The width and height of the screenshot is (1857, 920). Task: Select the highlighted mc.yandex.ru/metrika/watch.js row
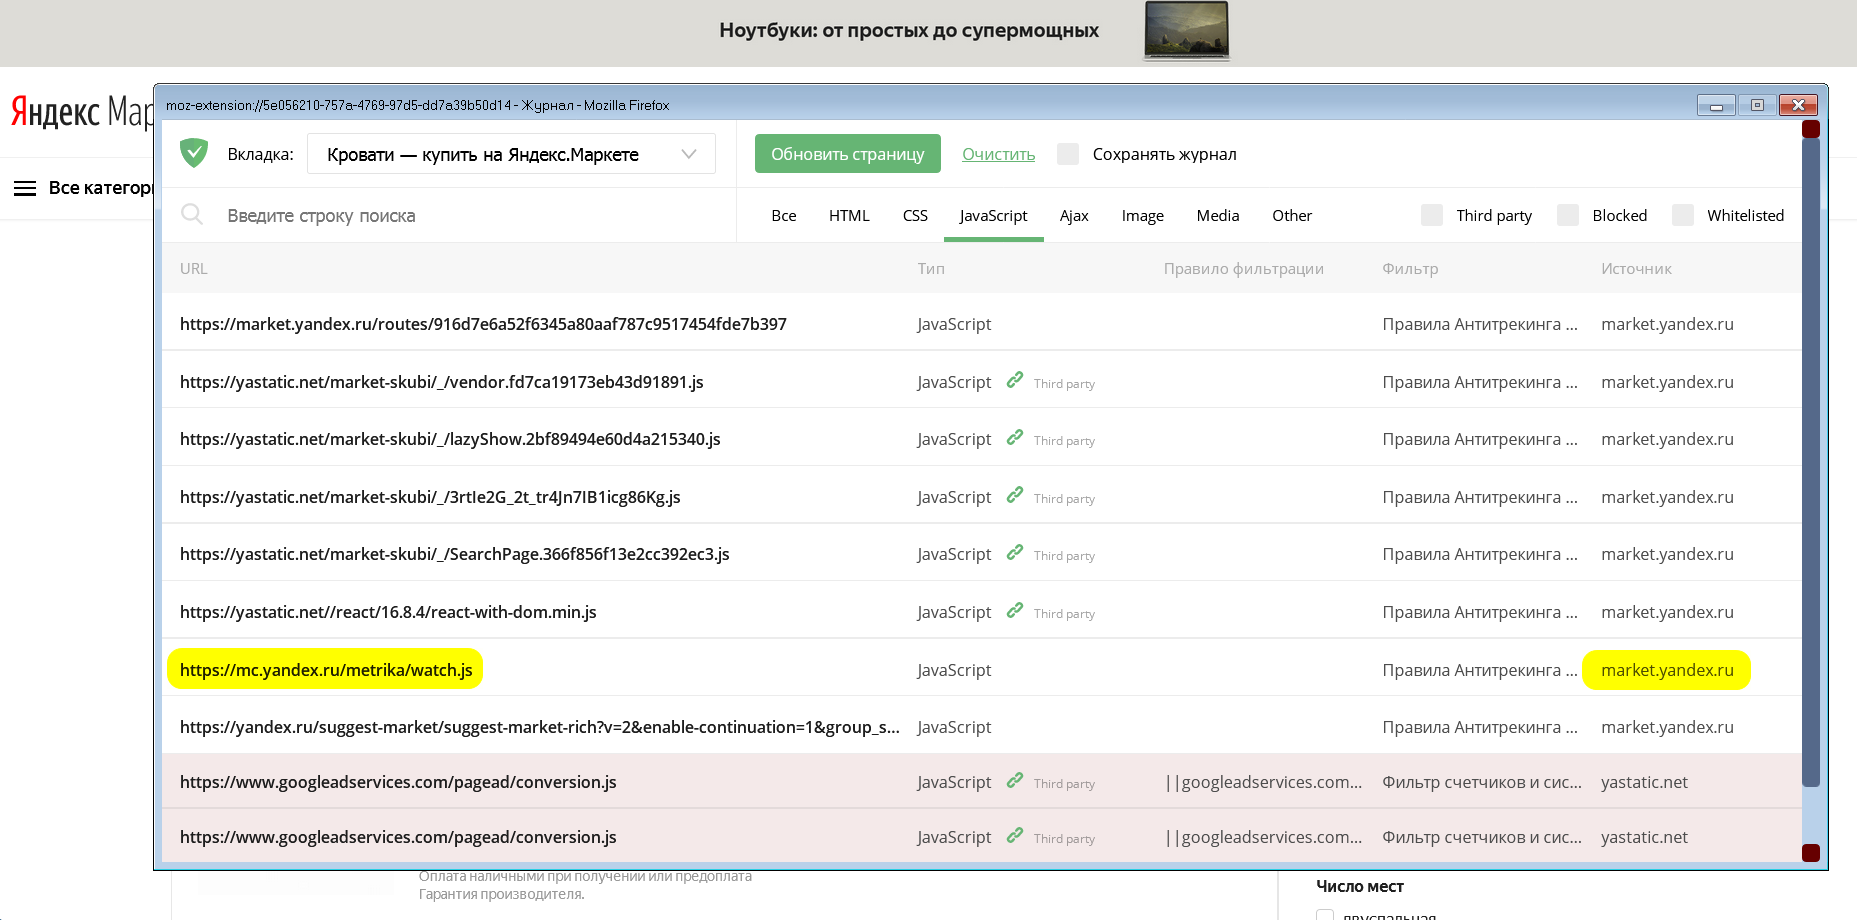325,669
